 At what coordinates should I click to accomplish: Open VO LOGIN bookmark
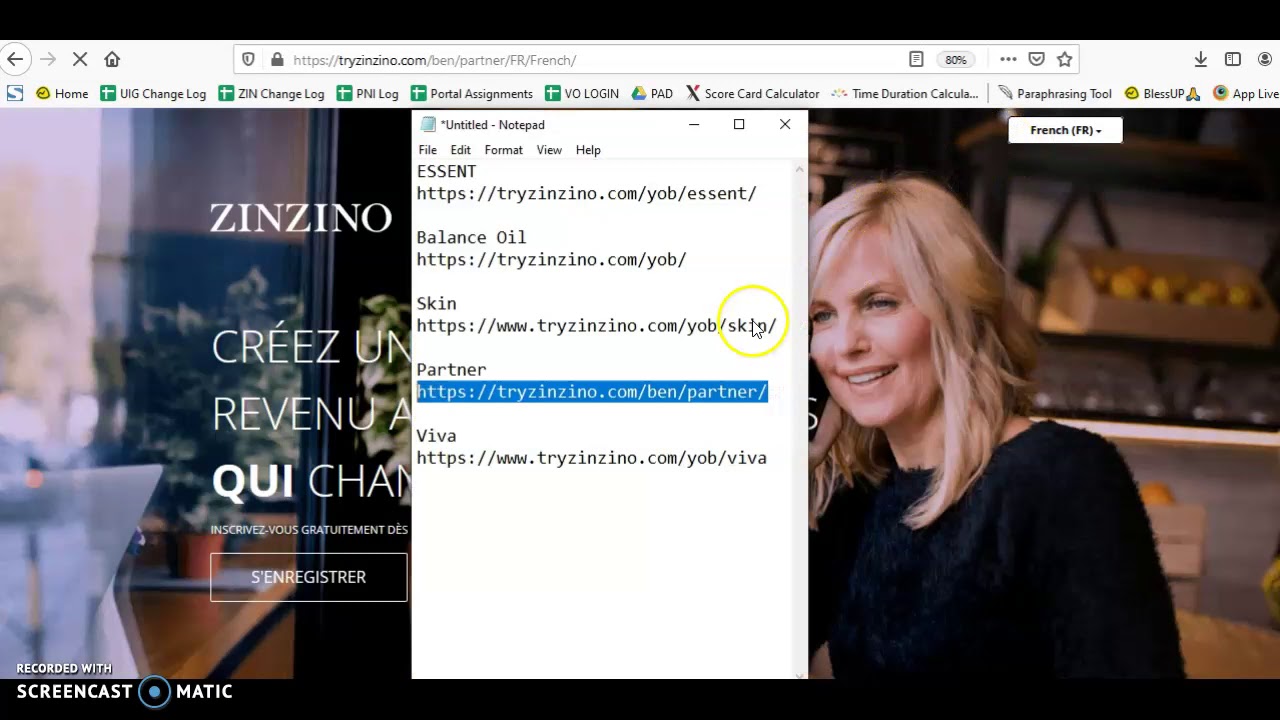[582, 94]
